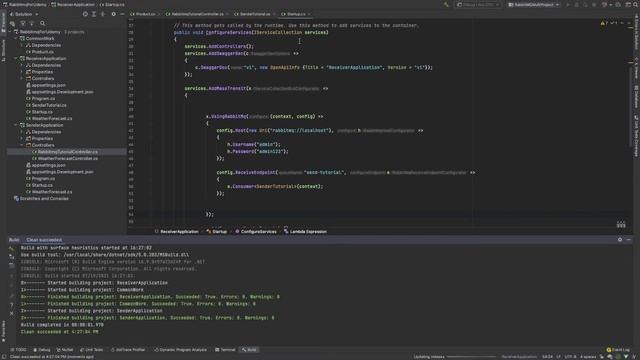
Task: Expand Properties under ReceiverApplication
Action: (x=22, y=72)
